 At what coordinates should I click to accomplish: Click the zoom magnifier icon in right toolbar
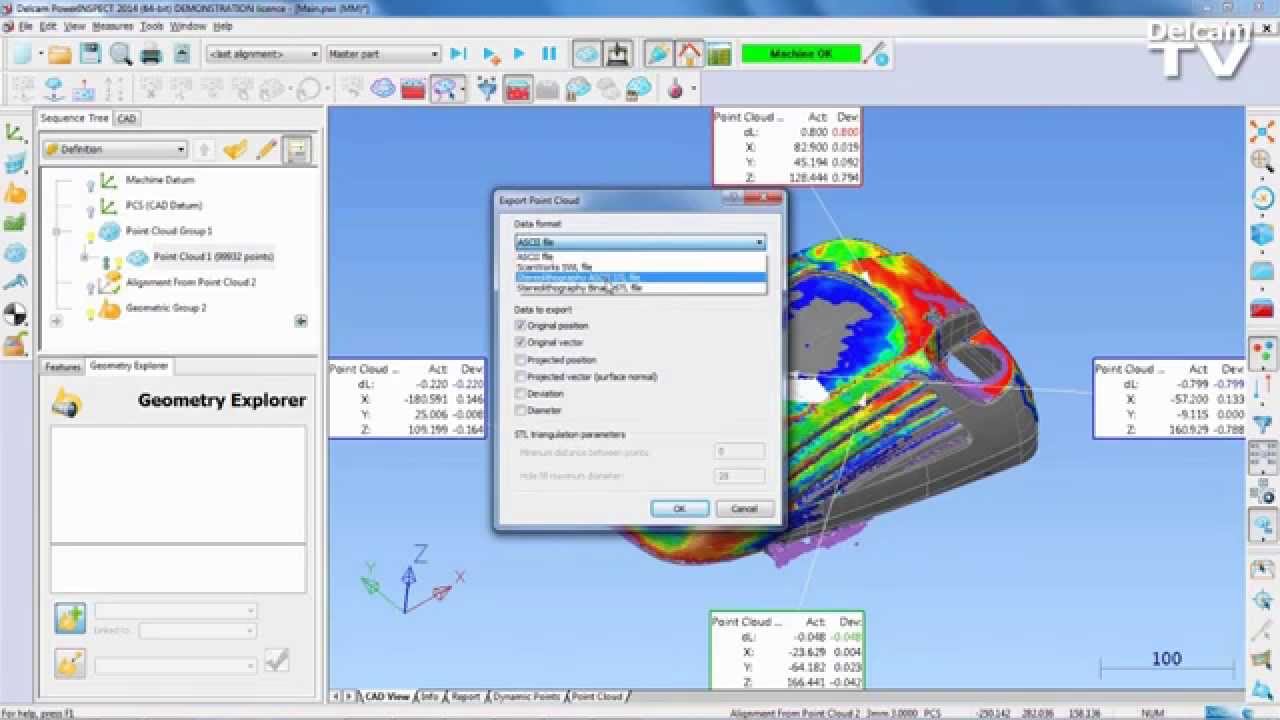(x=1262, y=160)
